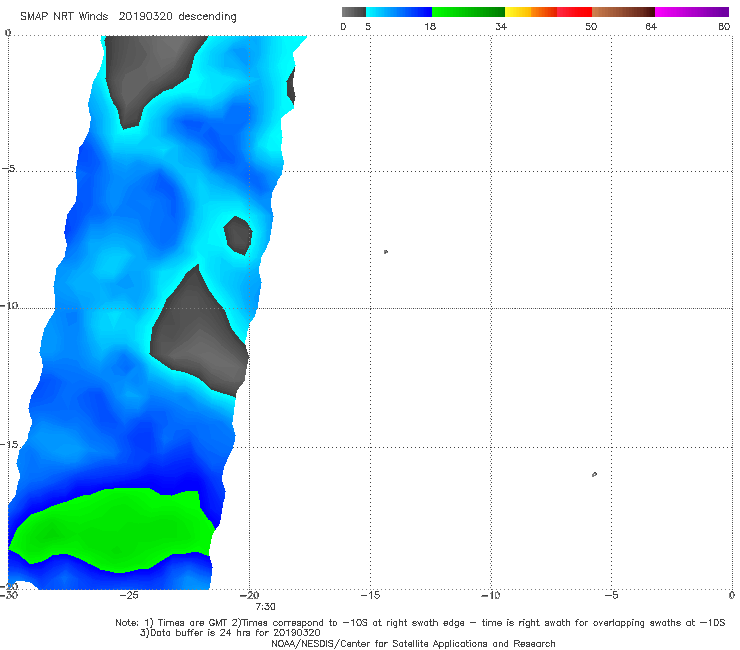740x650 pixels.
Task: Pick the magenta-purple 64-80 color bar segment
Action: coord(692,12)
